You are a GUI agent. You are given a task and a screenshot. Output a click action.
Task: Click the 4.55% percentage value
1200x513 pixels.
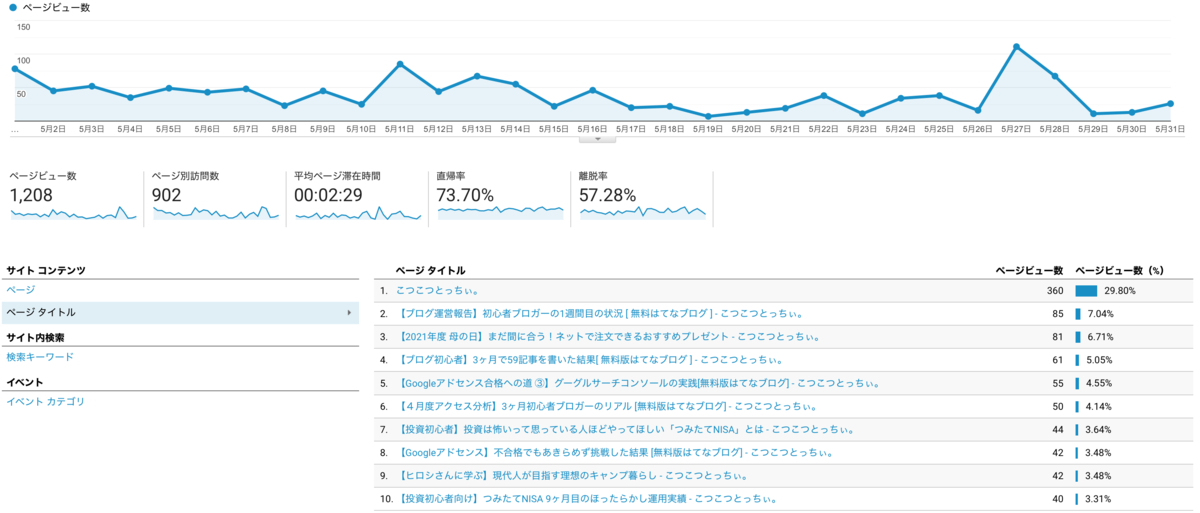pos(1099,383)
